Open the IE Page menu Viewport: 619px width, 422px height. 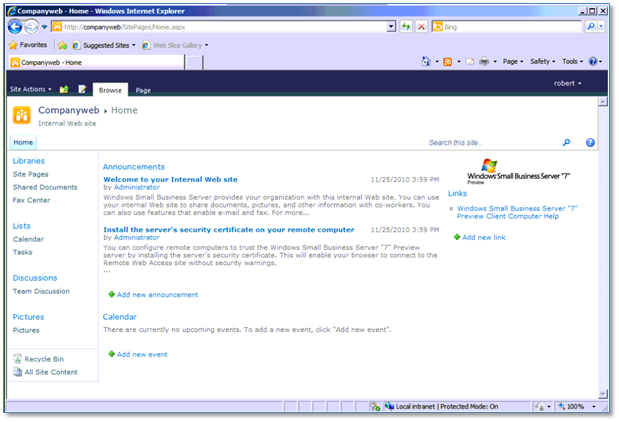pos(513,62)
